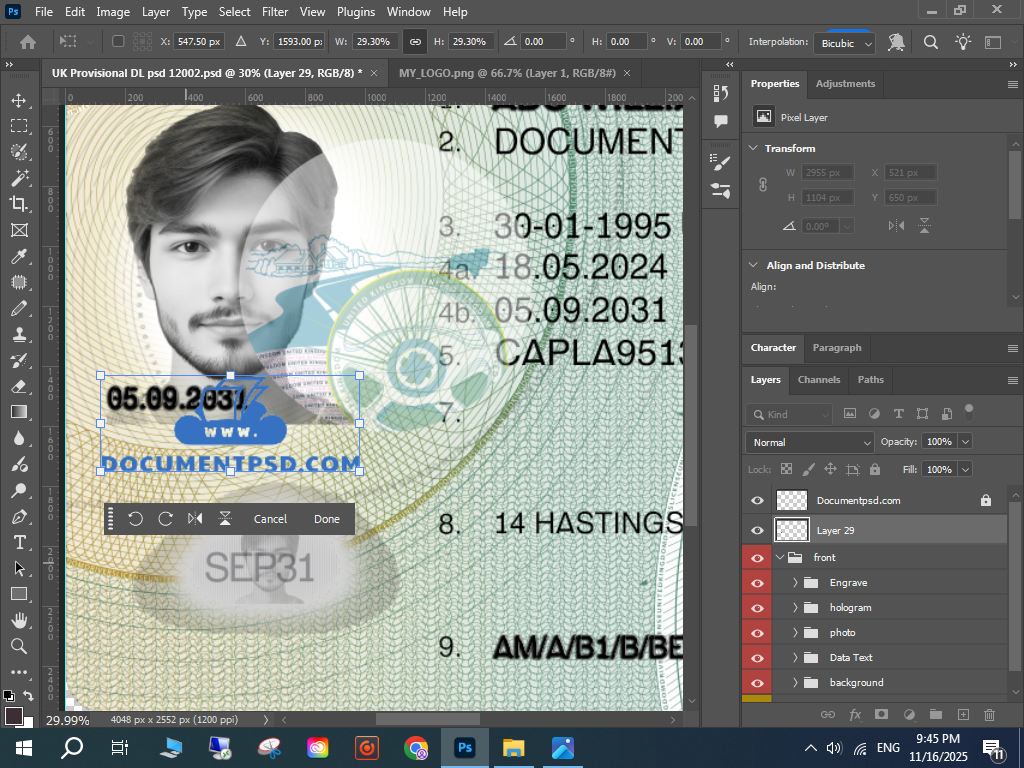Click the Cancel button in transform bar
1024x768 pixels.
[270, 519]
